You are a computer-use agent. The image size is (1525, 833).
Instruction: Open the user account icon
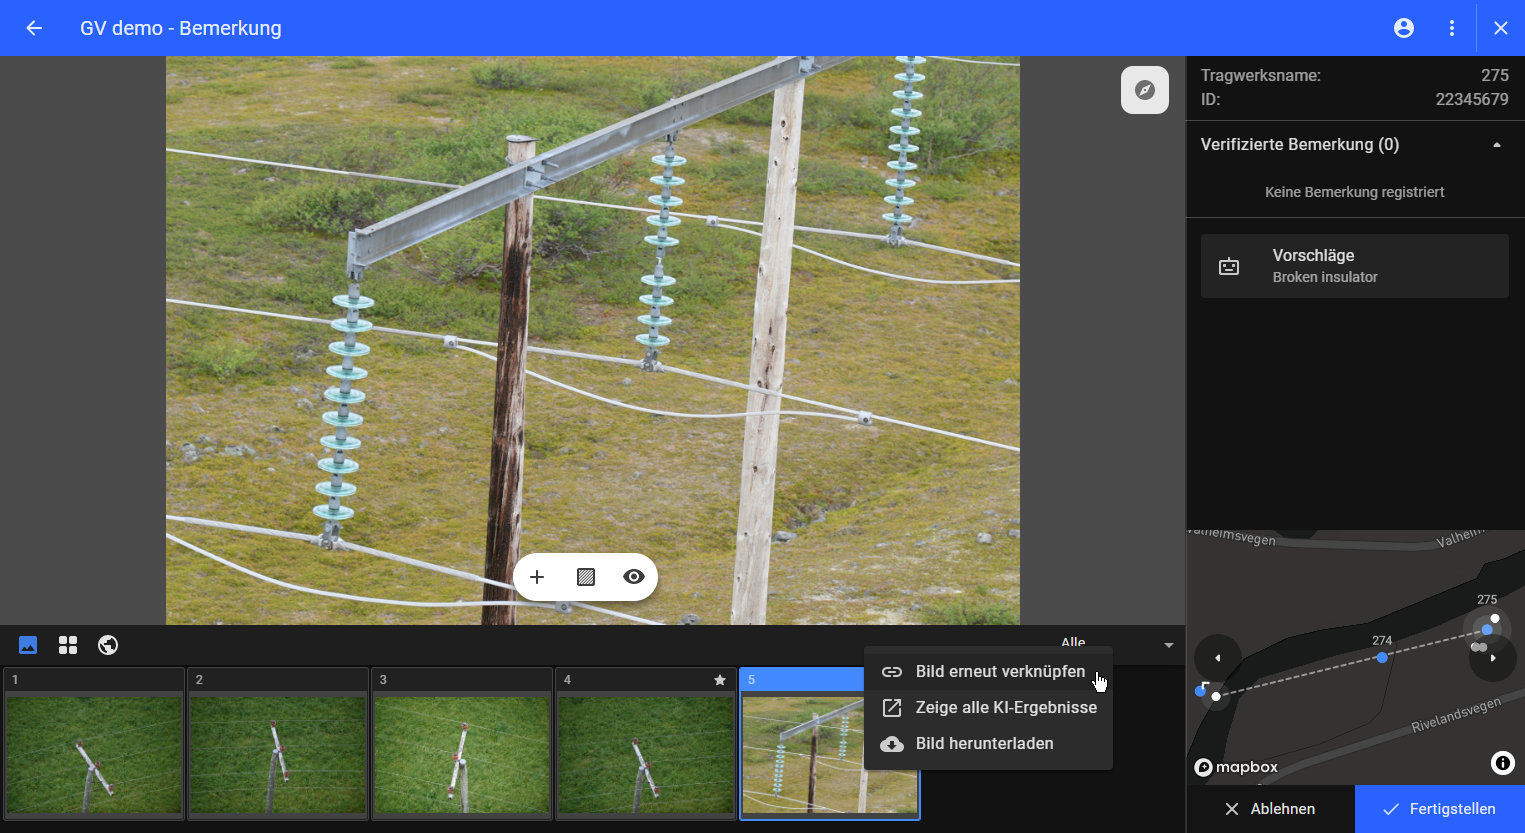(1404, 28)
